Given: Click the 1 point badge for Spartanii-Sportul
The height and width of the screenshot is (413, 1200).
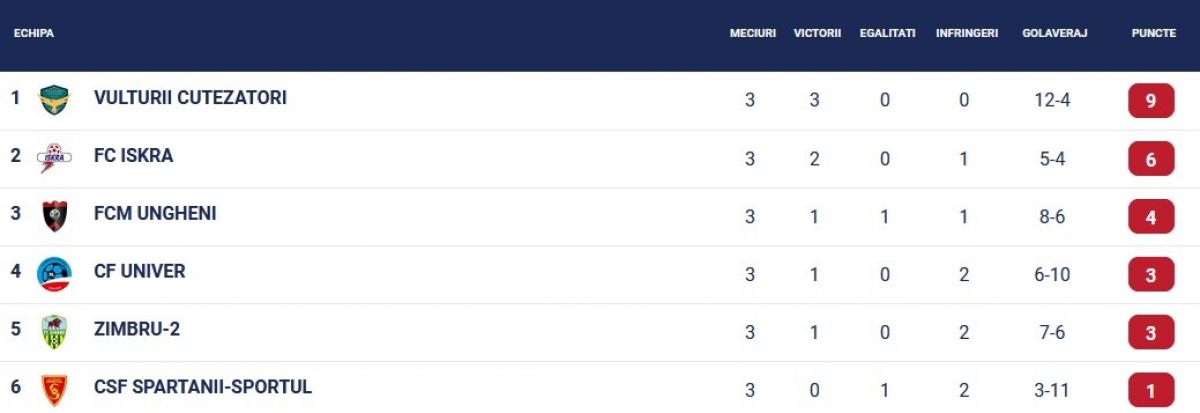Looking at the screenshot, I should pyautogui.click(x=1151, y=389).
